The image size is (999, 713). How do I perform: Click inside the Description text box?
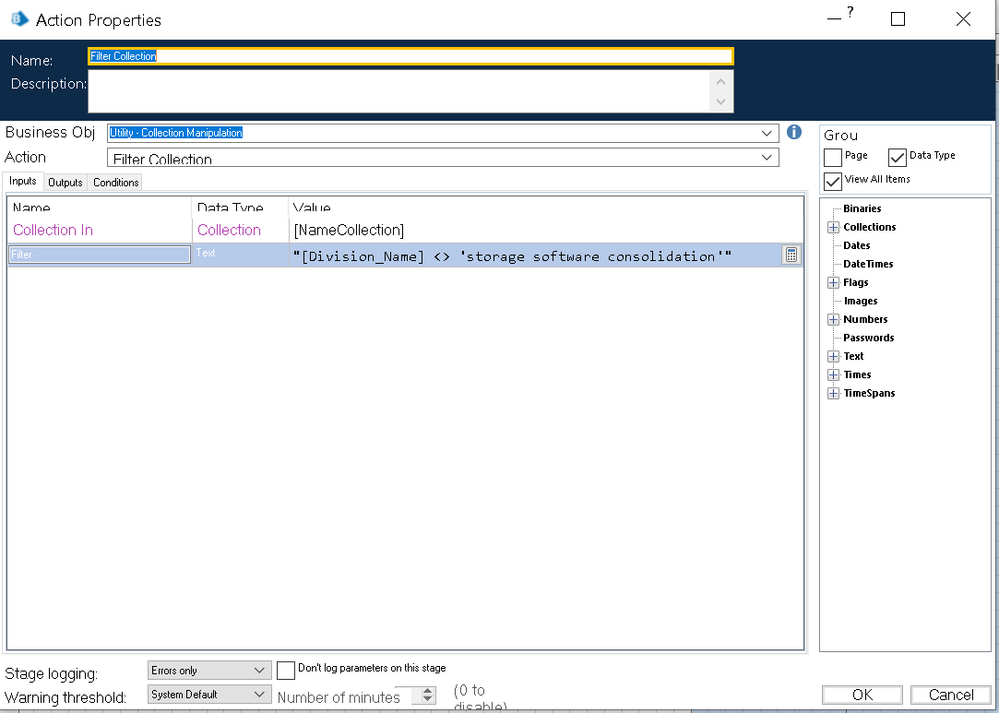tap(400, 91)
